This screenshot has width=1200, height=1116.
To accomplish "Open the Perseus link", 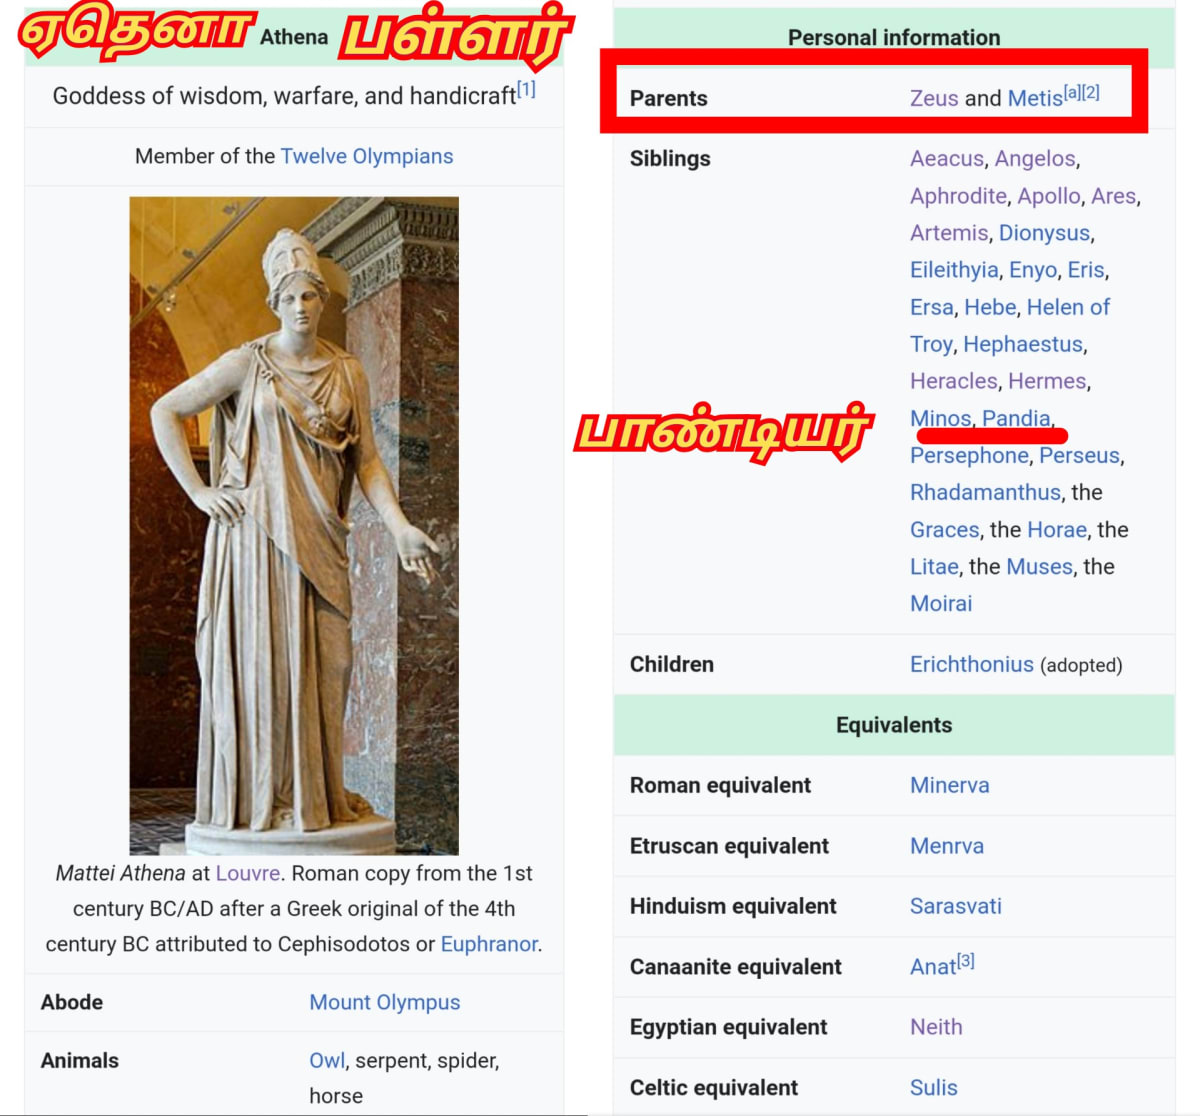I will click(1079, 455).
